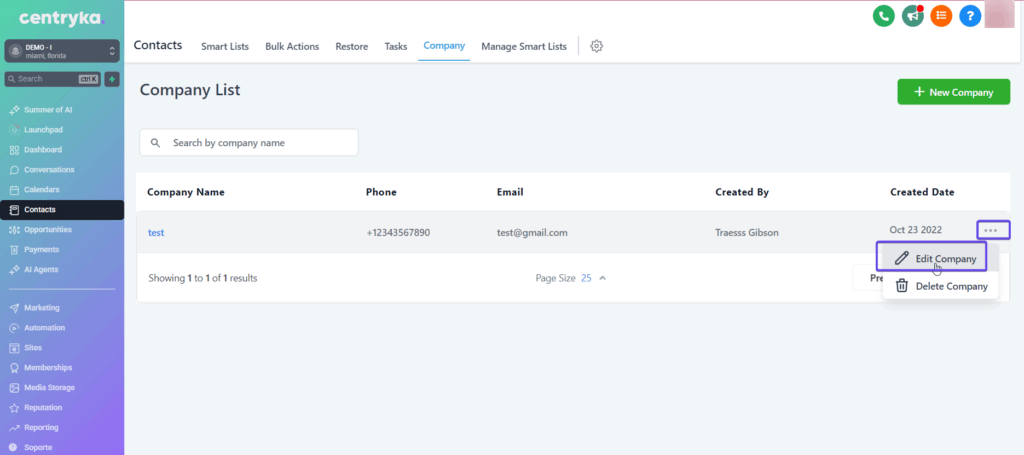The image size is (1024, 455).
Task: Open the contacts settings gear icon
Action: [x=597, y=47]
